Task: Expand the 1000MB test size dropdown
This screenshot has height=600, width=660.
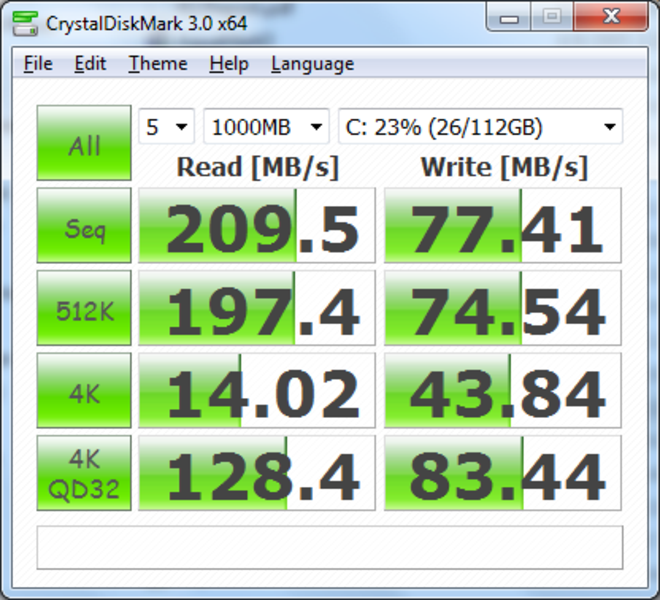Action: (266, 126)
